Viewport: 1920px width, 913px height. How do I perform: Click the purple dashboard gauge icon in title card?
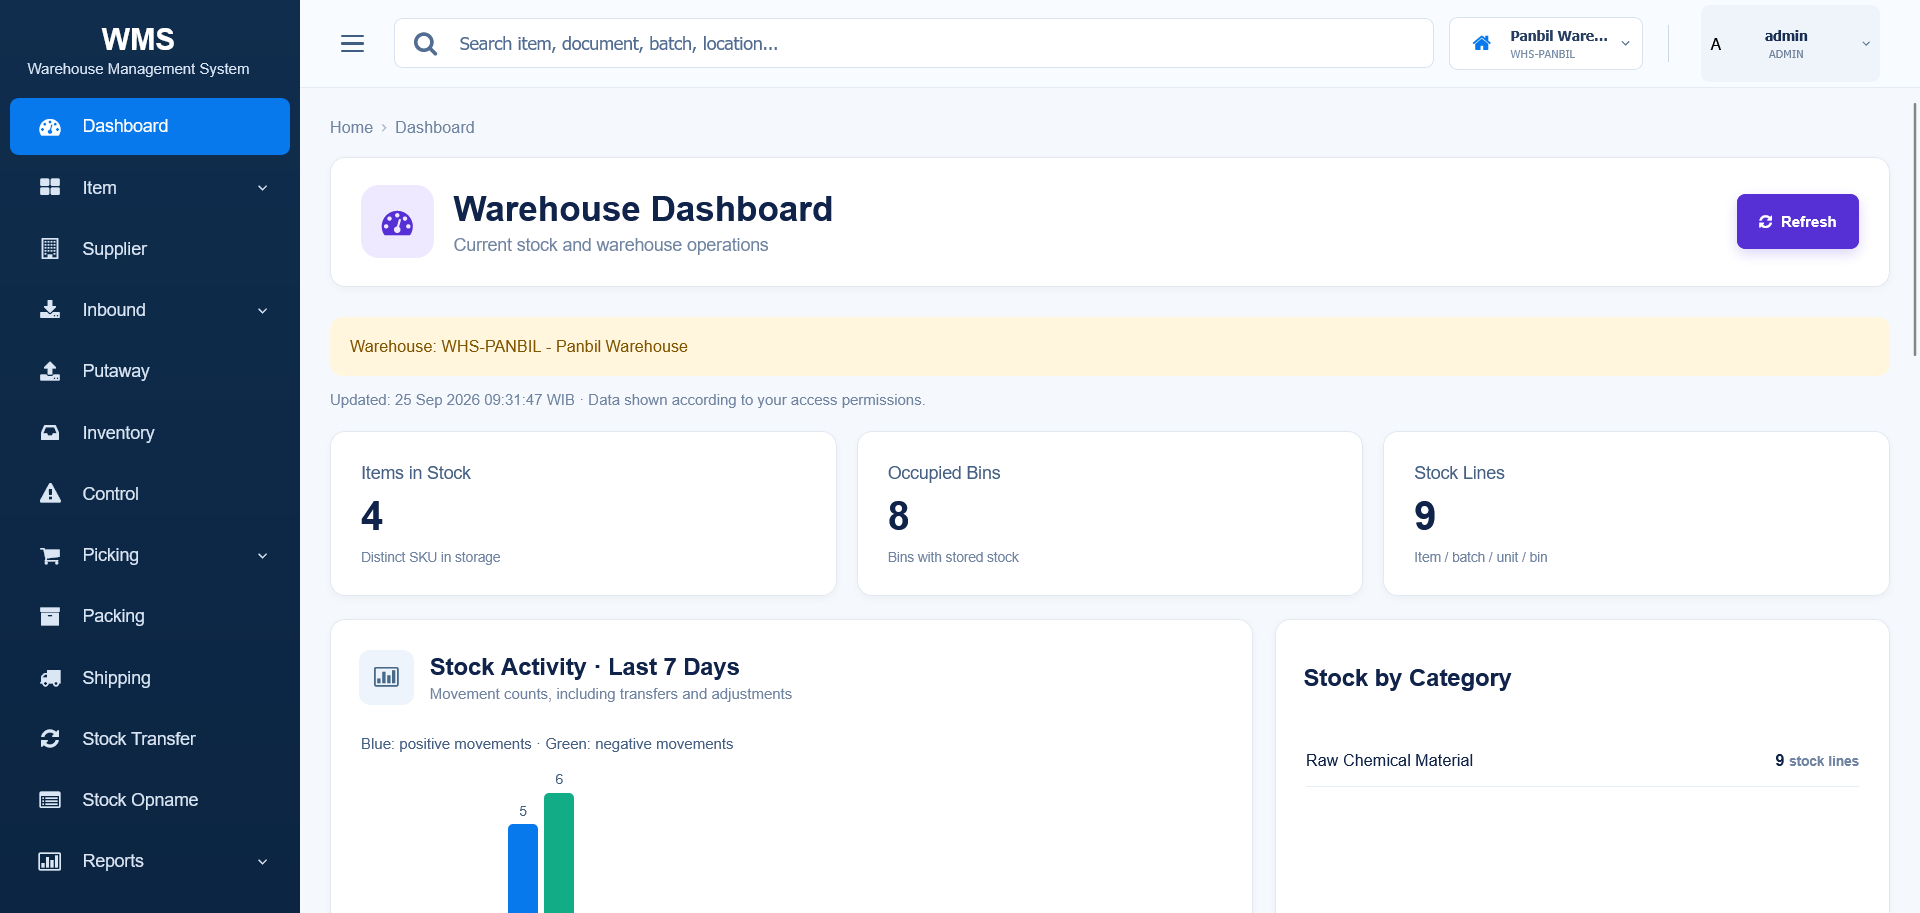click(x=397, y=222)
